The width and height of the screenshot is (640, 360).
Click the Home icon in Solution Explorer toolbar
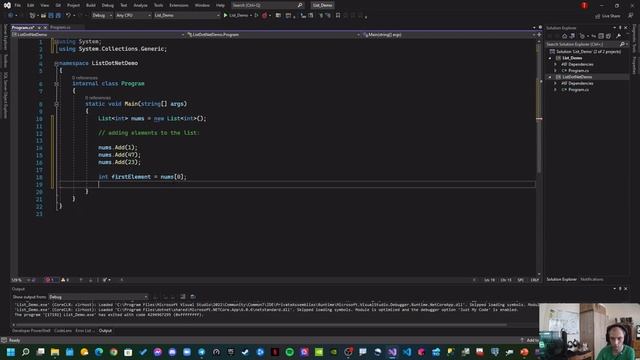564,36
